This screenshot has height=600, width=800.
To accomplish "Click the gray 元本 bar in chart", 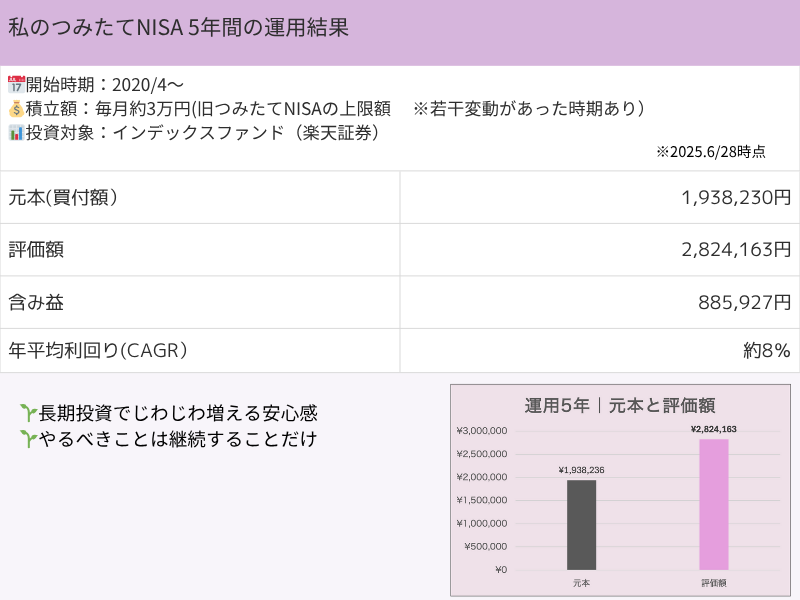I will (x=582, y=525).
